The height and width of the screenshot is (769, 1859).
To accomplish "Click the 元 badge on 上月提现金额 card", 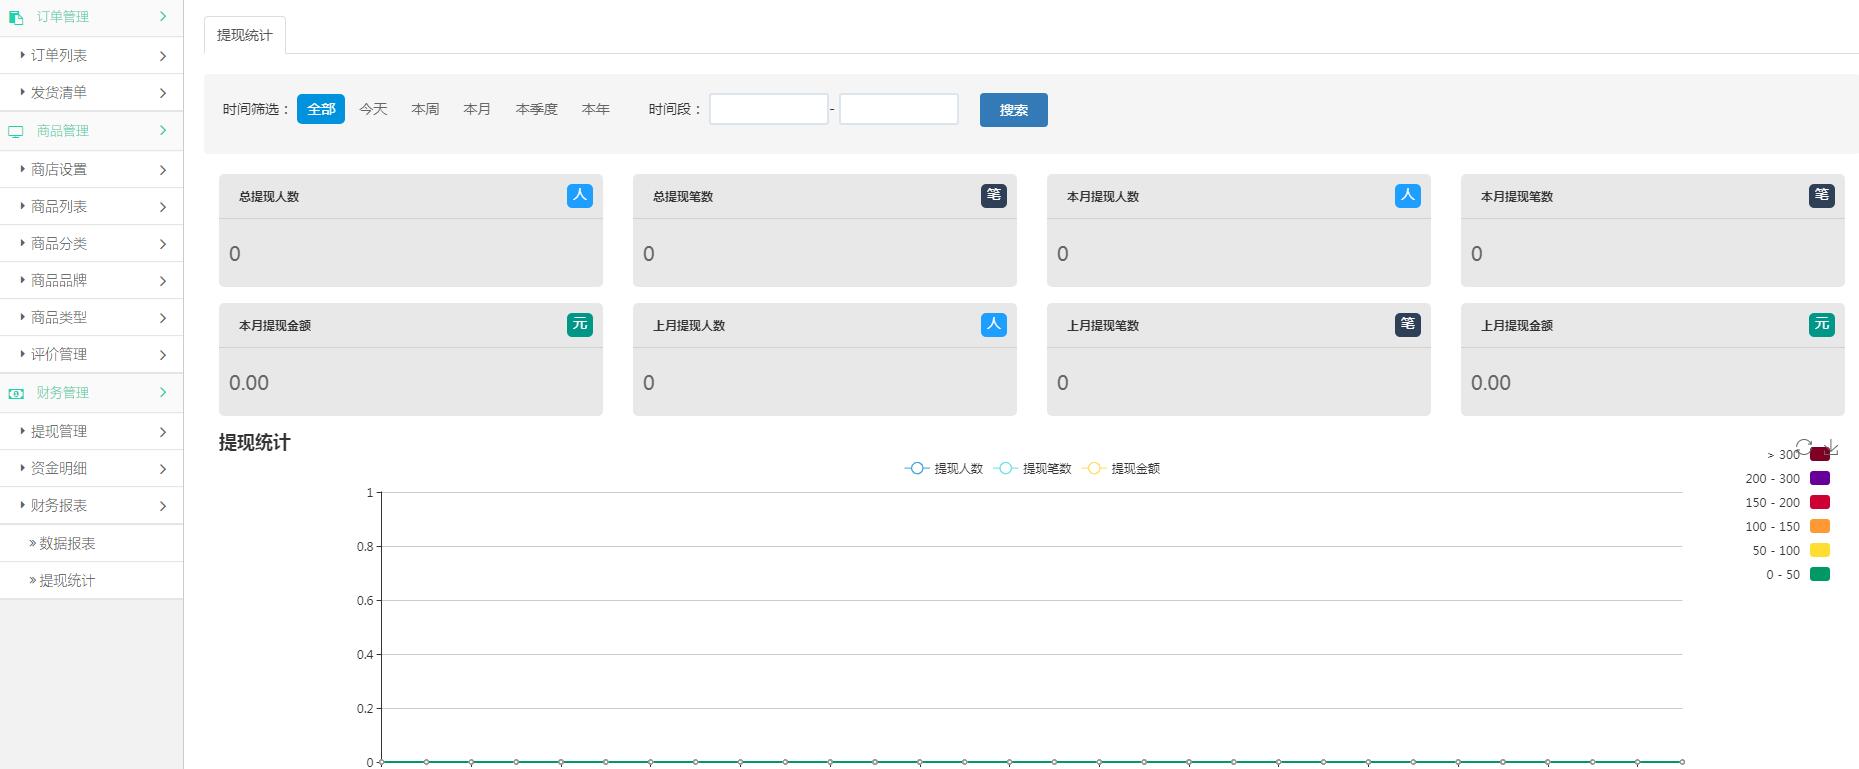I will tap(1822, 325).
